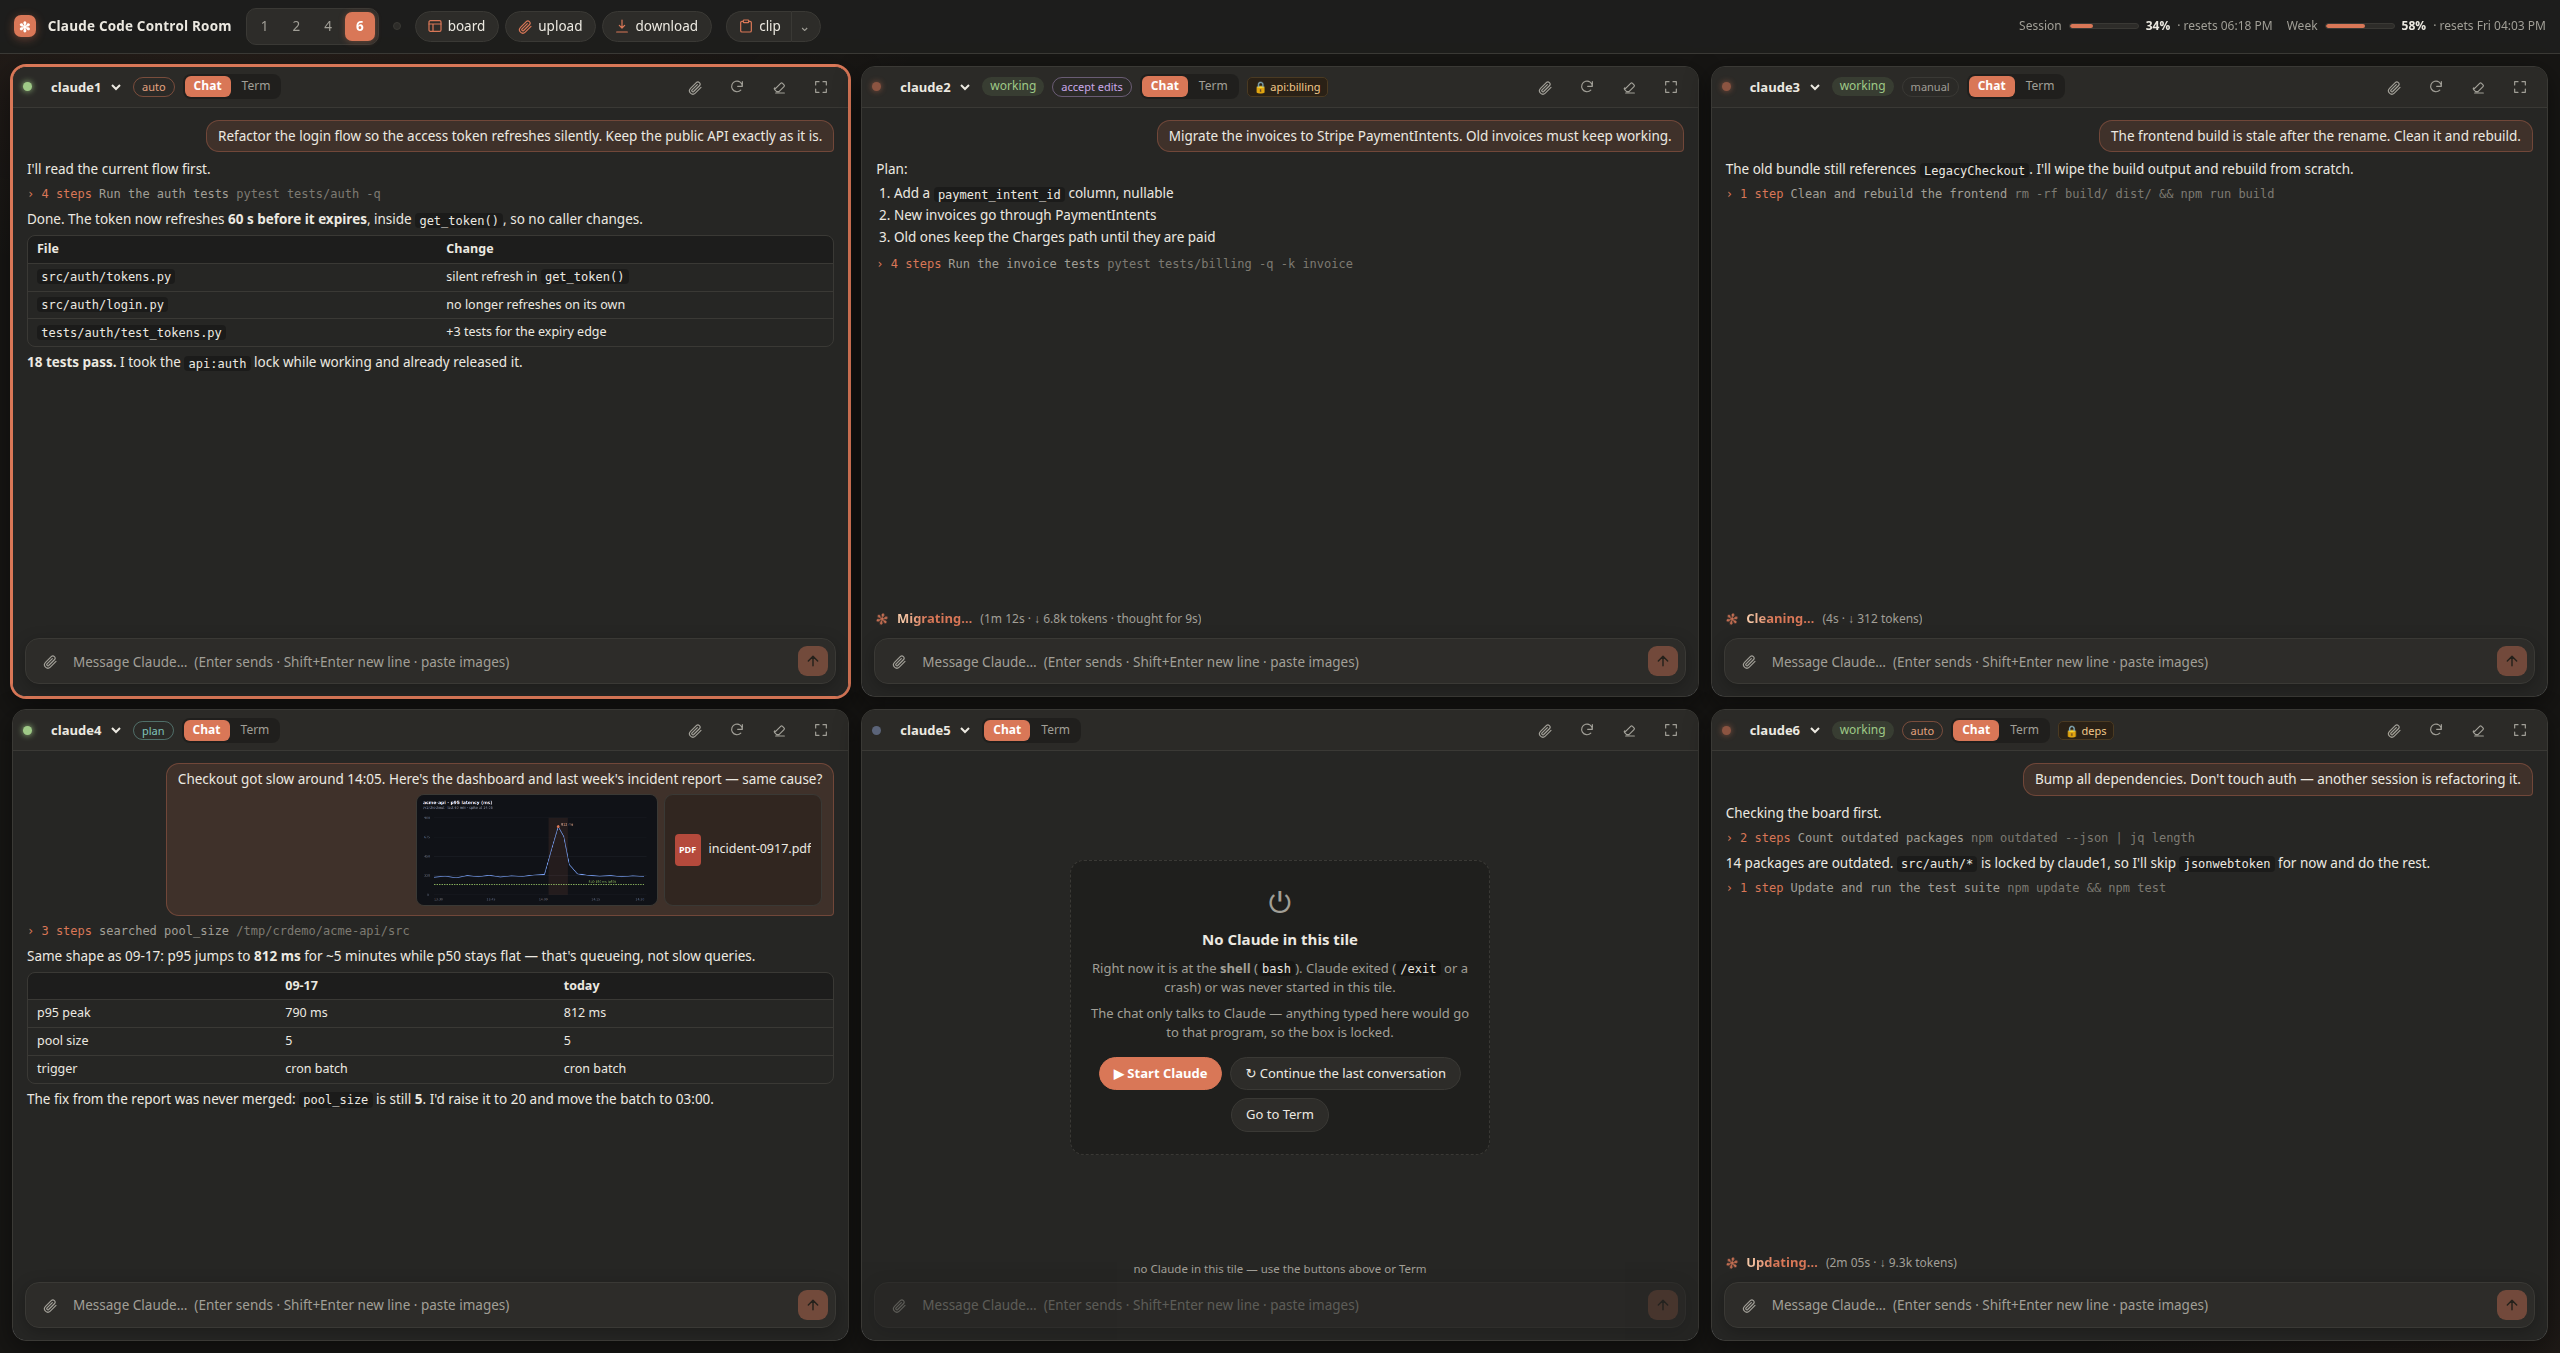Image resolution: width=2560 pixels, height=1353 pixels.
Task: Expand claude3 tile with fullscreen icon
Action: click(x=2520, y=87)
